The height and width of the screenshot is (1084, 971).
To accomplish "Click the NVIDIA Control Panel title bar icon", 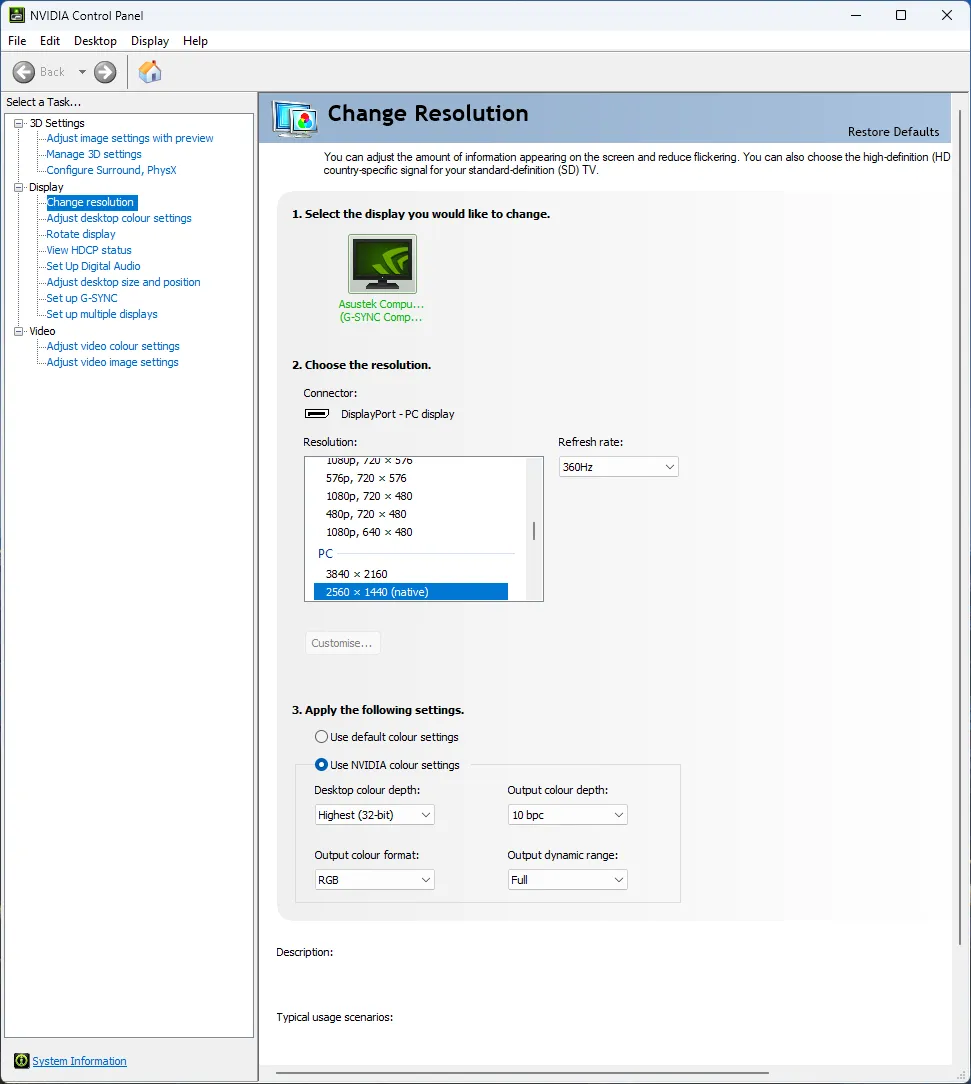I will pos(17,15).
